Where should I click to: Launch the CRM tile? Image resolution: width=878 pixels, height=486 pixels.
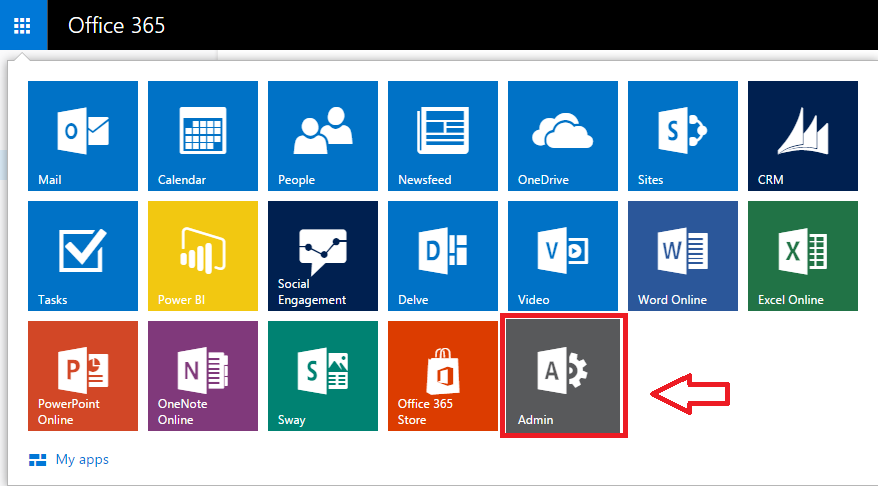[x=803, y=136]
